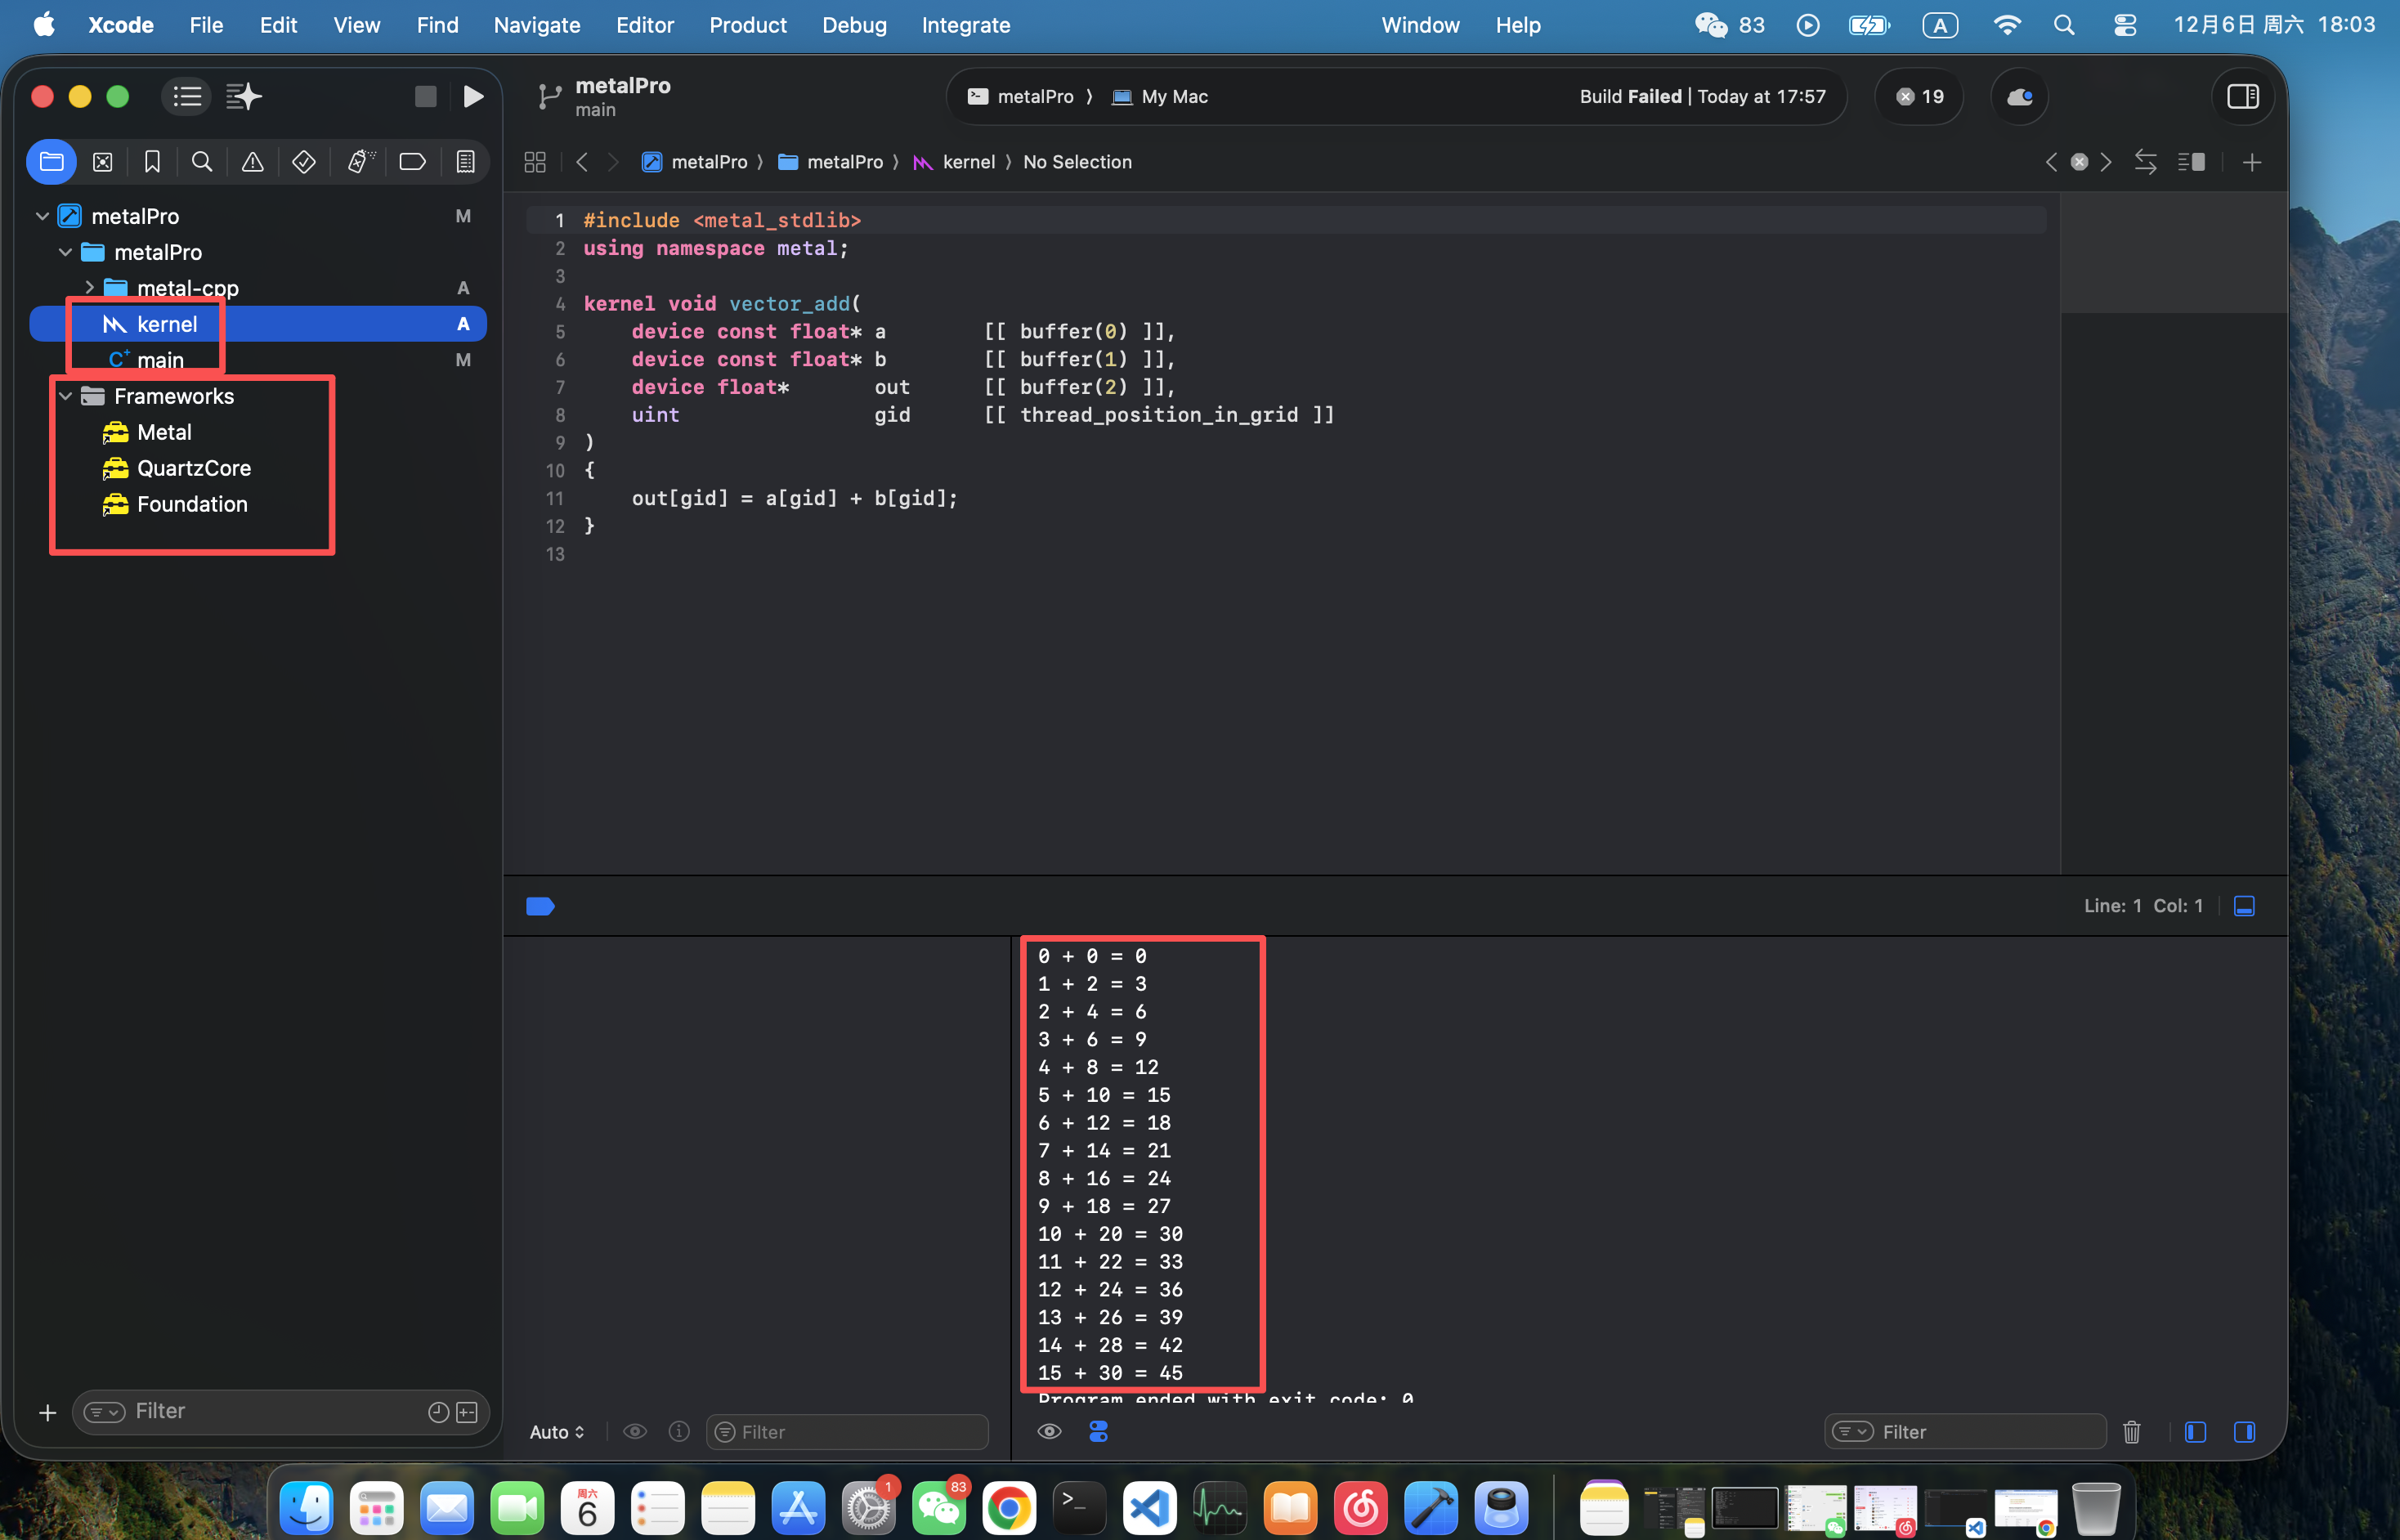Image resolution: width=2400 pixels, height=1540 pixels.
Task: Open the Auto variables scope dropdown
Action: pyautogui.click(x=557, y=1432)
